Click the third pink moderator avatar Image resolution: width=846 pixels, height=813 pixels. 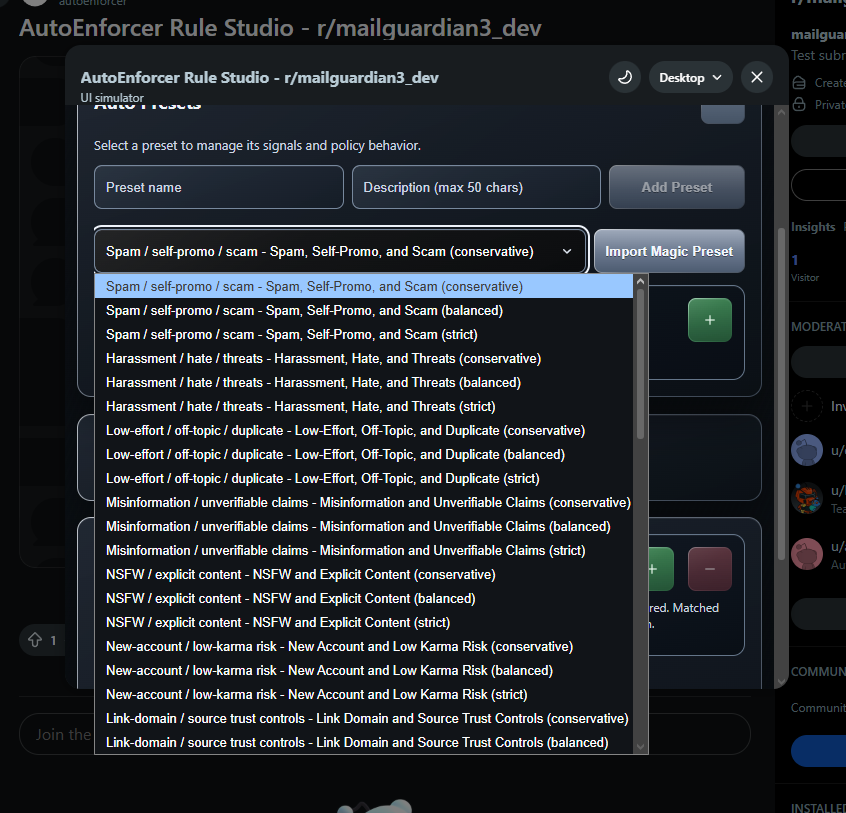pyautogui.click(x=807, y=554)
